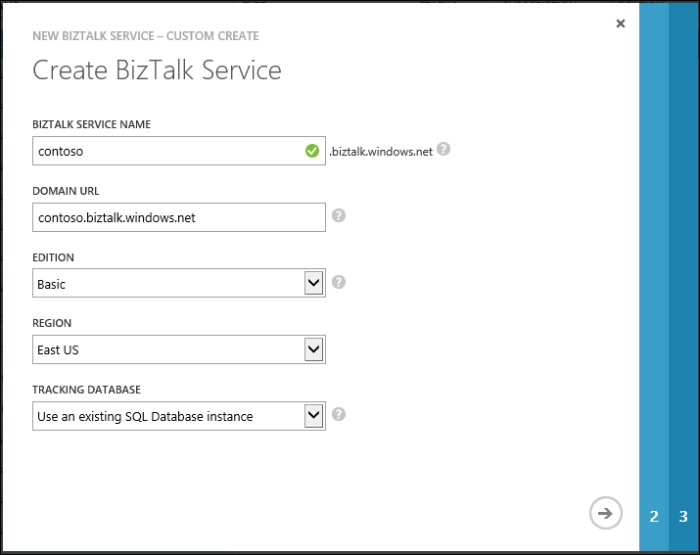
Task: Click green validation checkmark in service name
Action: (x=312, y=151)
